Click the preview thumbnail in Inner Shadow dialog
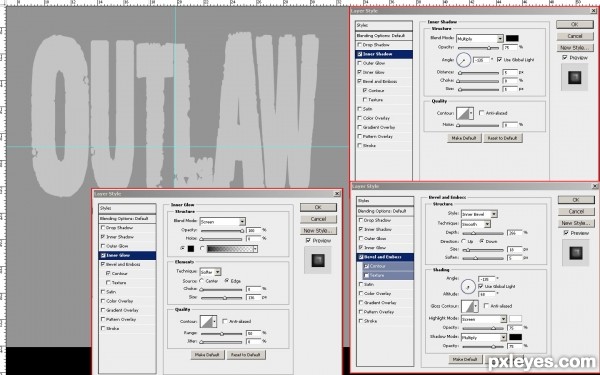600x375 pixels. click(x=574, y=77)
